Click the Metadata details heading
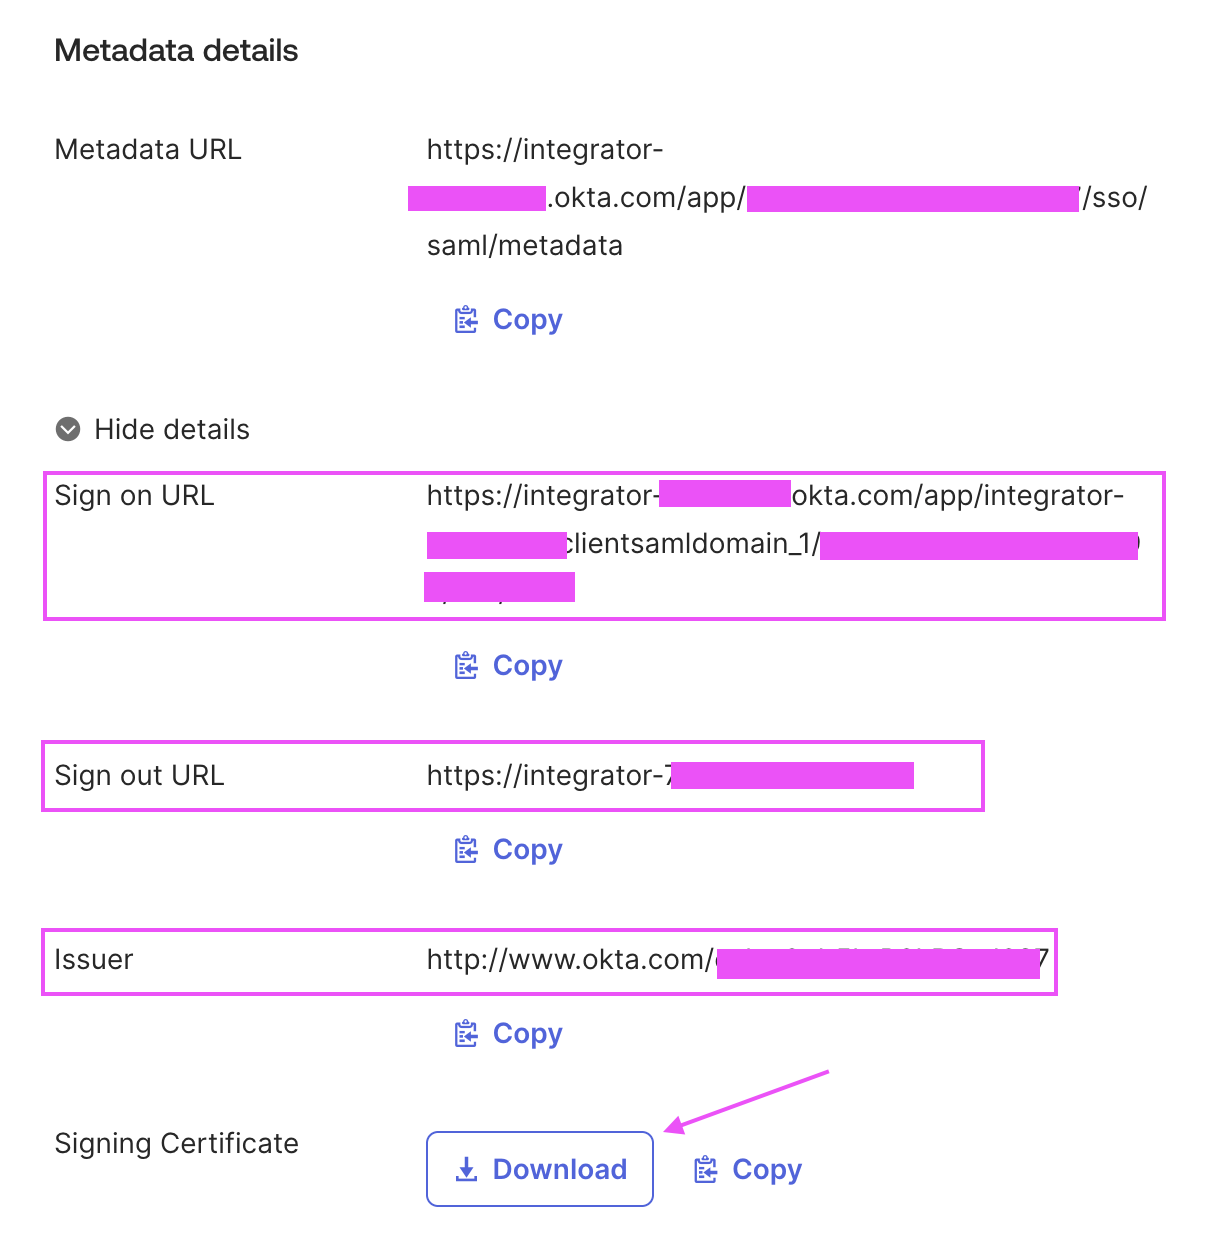The image size is (1210, 1240). (x=176, y=50)
